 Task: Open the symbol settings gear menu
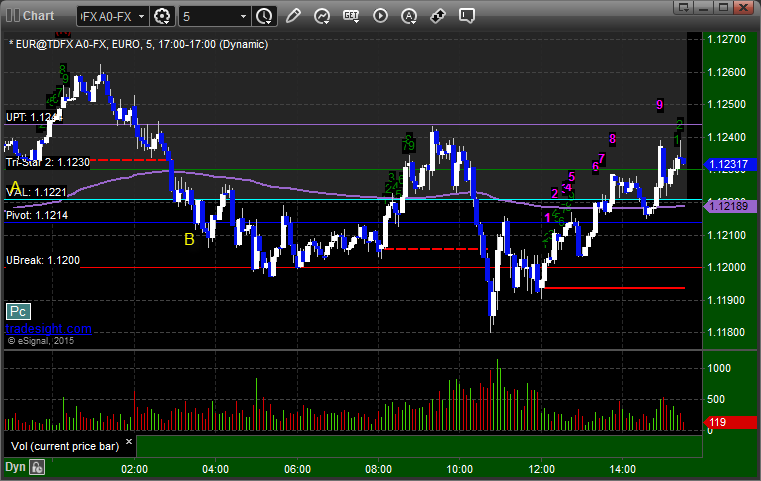(162, 17)
